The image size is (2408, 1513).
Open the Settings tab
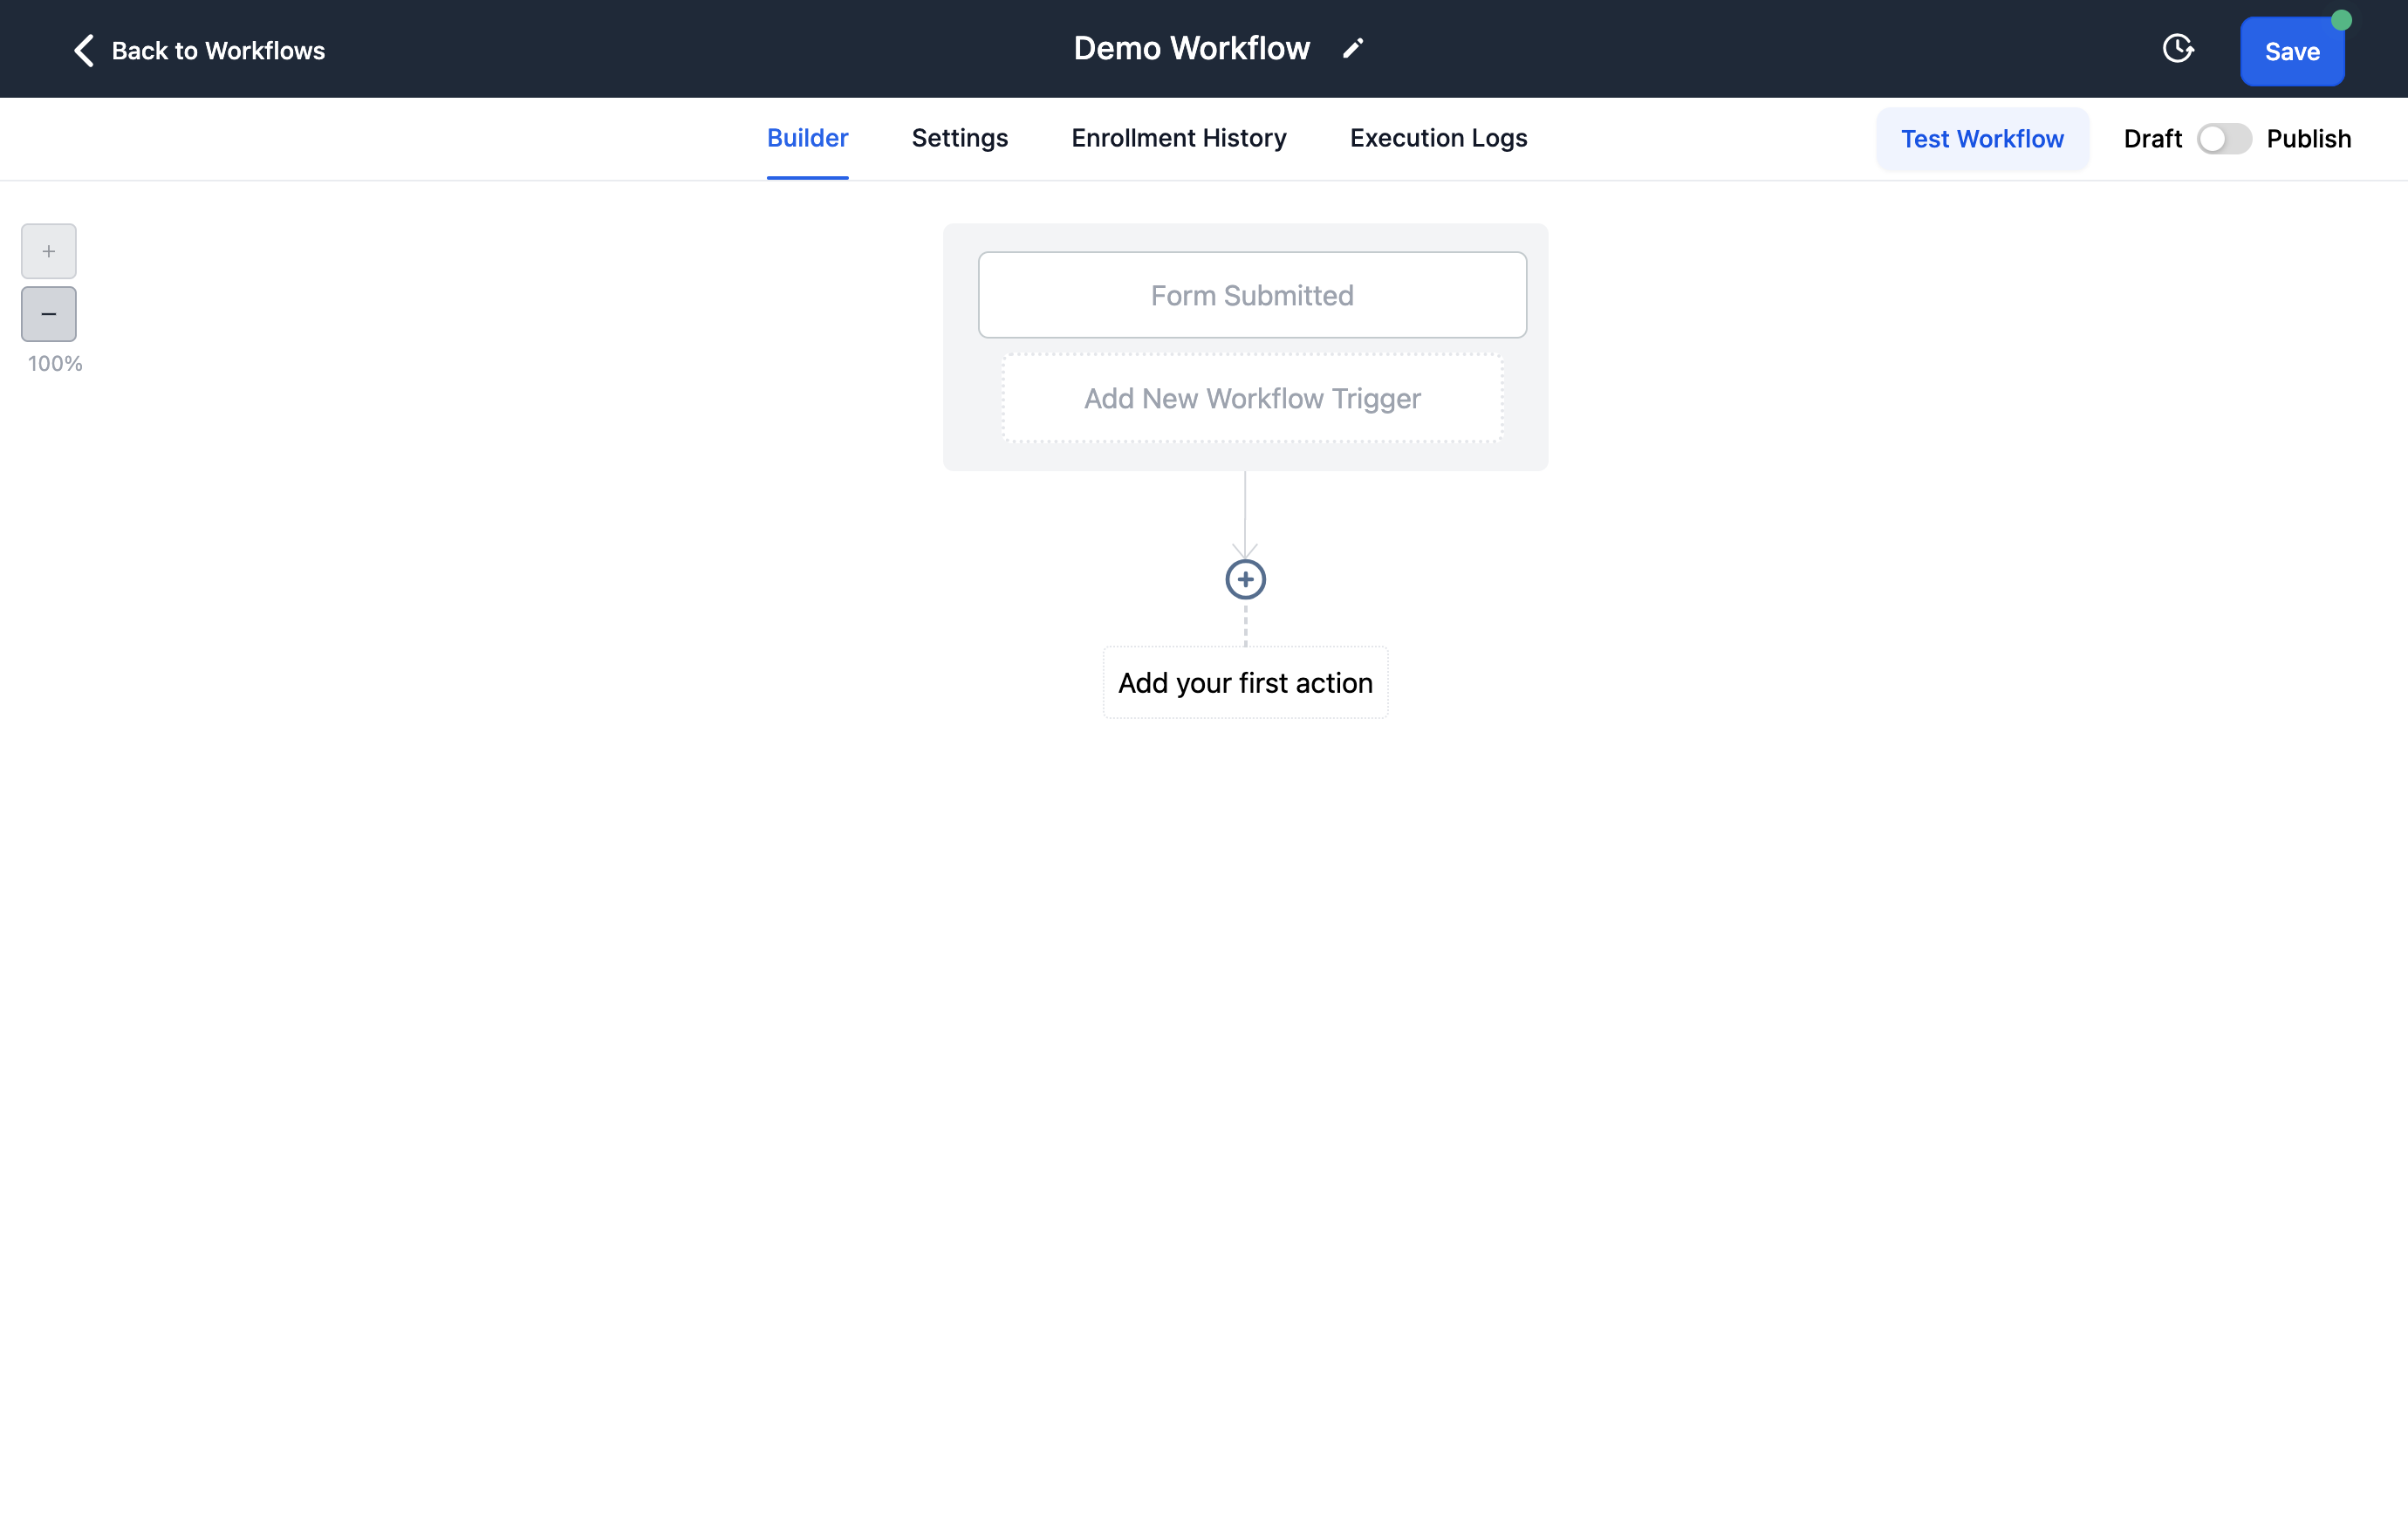click(x=959, y=138)
